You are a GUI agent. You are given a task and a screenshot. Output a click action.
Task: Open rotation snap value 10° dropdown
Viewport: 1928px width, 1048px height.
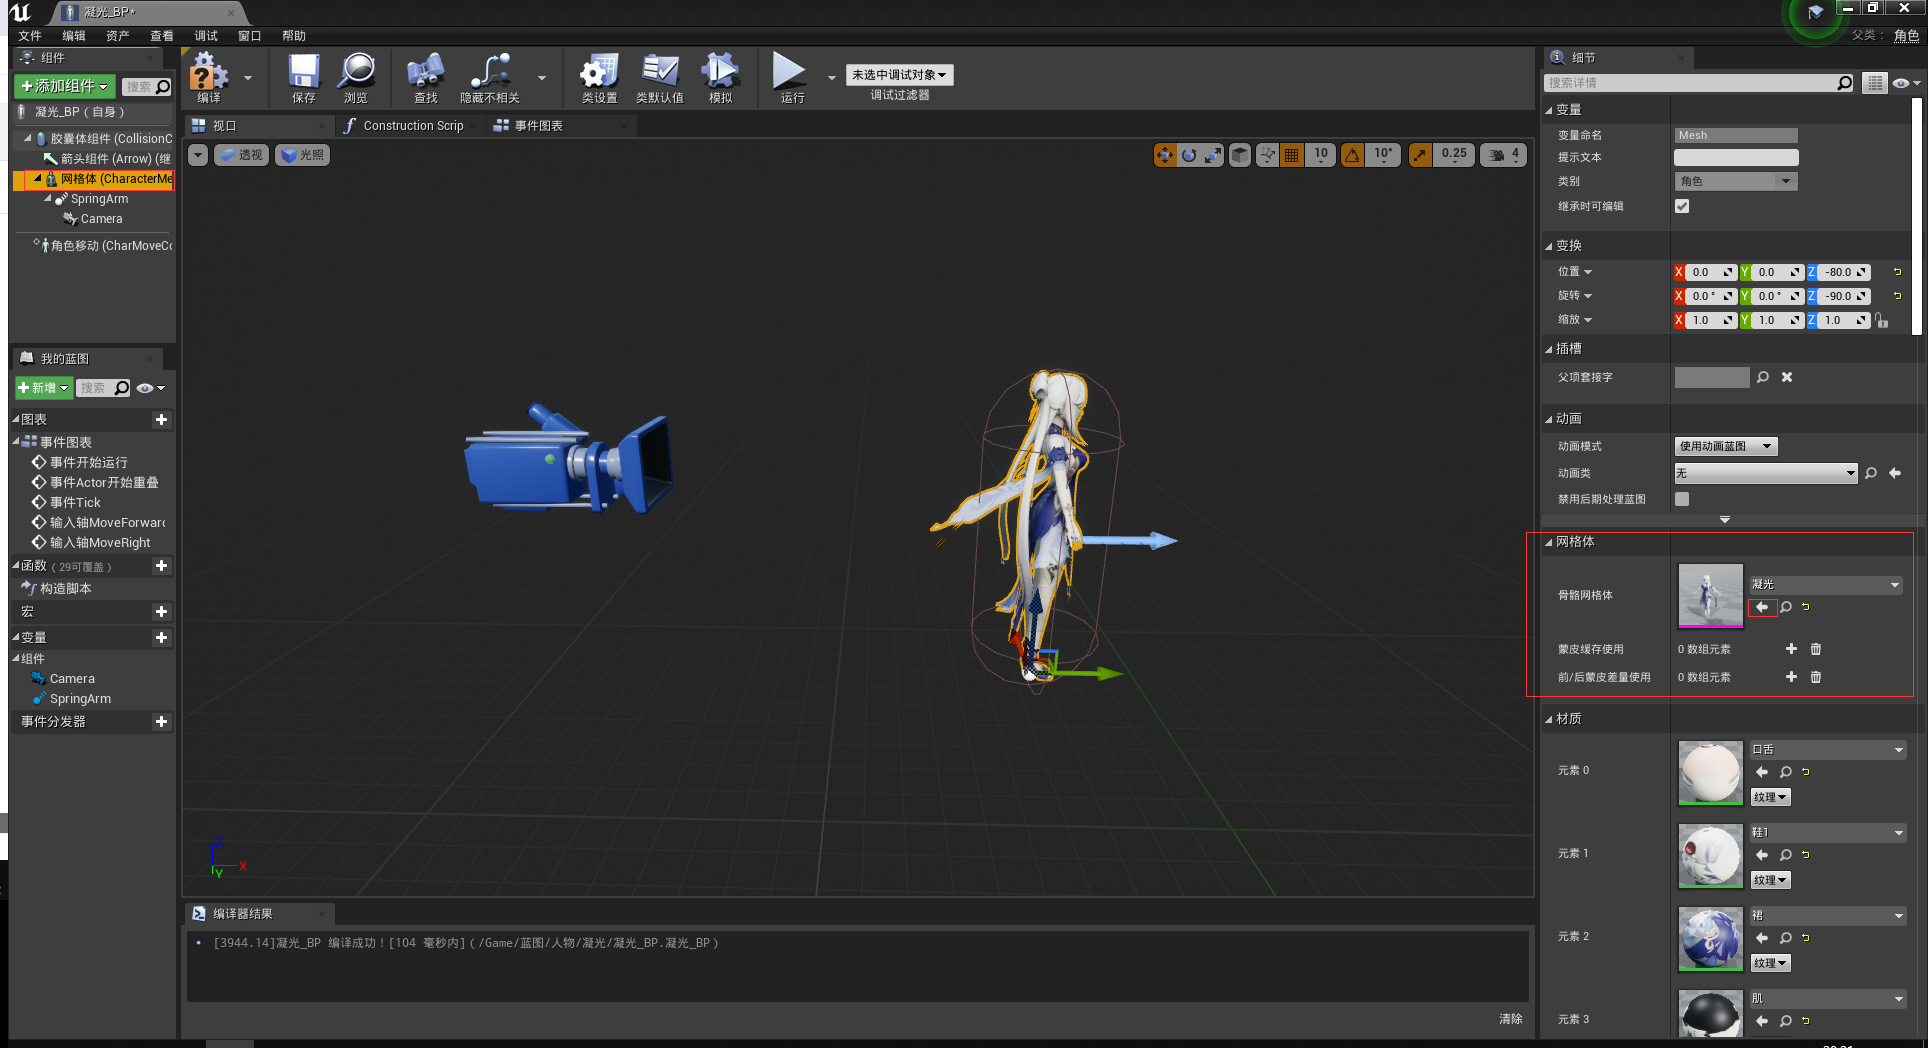click(x=1383, y=155)
